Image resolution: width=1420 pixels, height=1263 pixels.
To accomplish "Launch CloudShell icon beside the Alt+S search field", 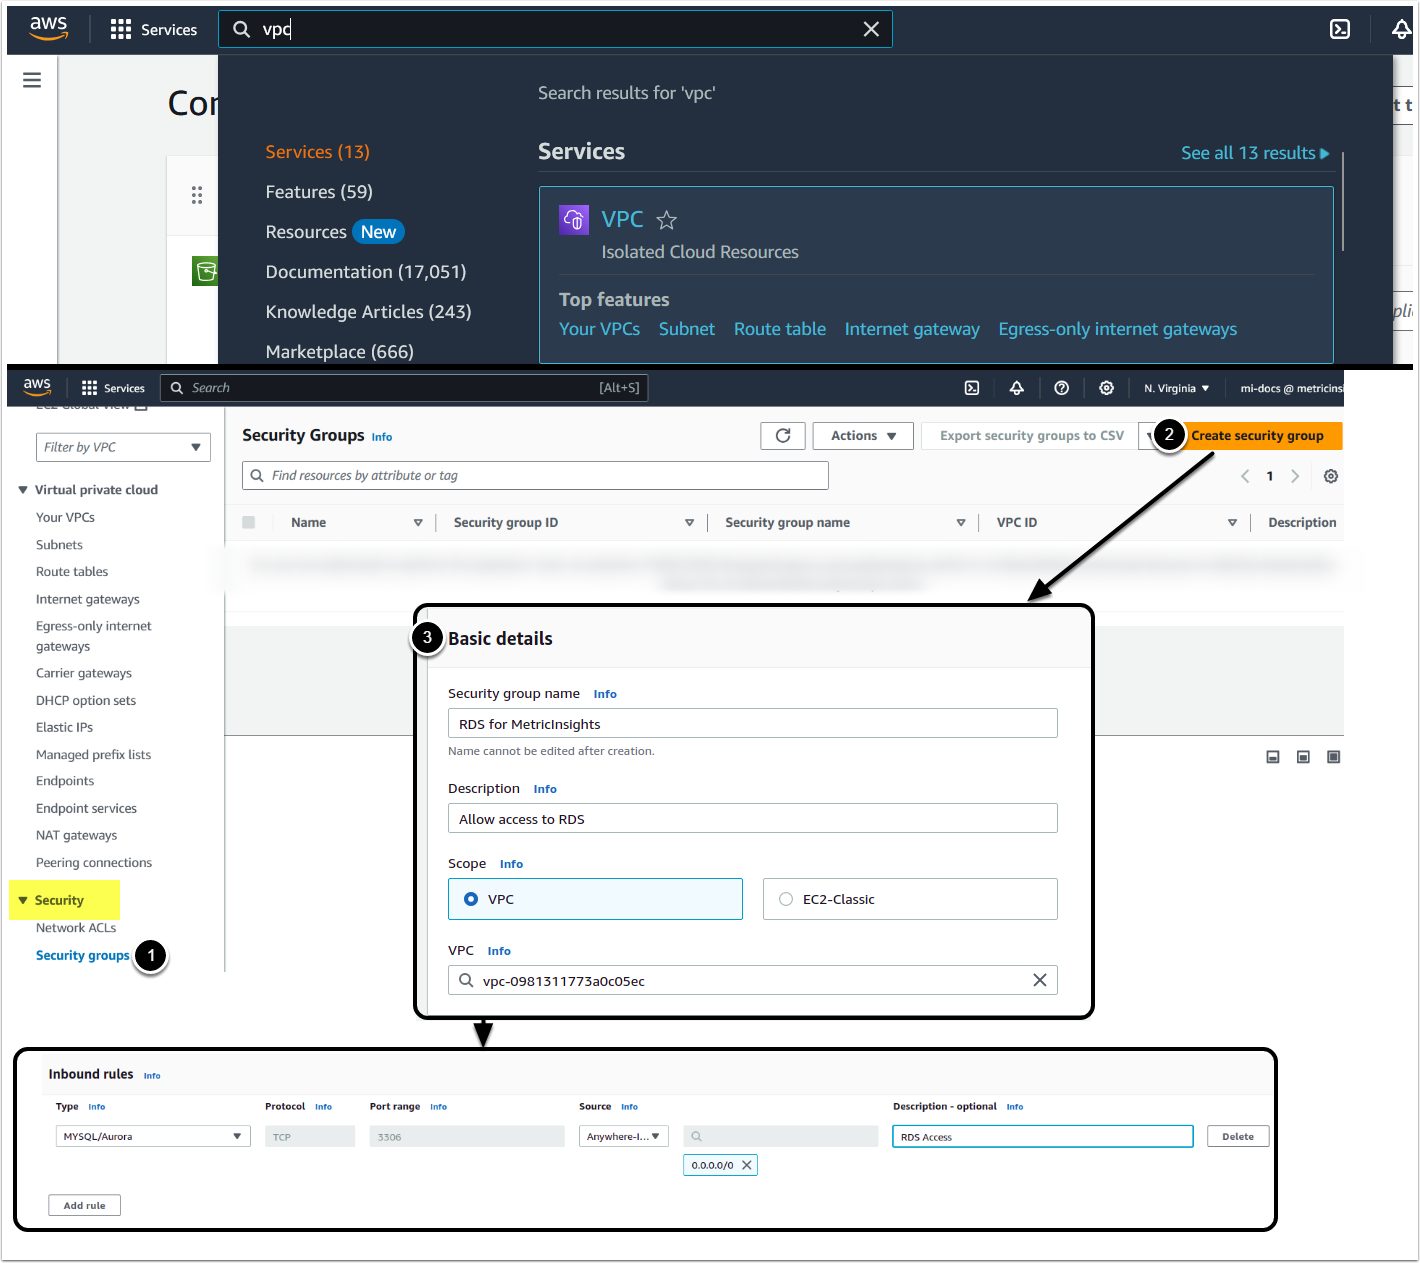I will point(972,388).
